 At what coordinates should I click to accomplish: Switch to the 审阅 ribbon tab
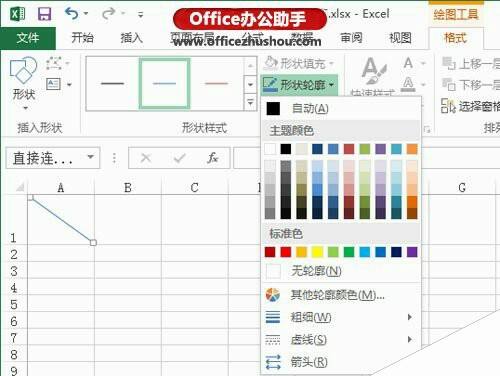pyautogui.click(x=351, y=38)
